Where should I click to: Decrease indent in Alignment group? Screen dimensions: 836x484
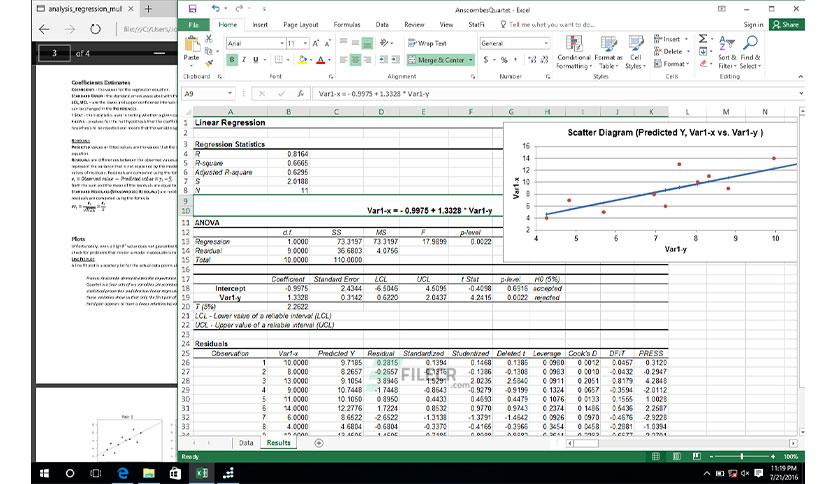pos(383,60)
